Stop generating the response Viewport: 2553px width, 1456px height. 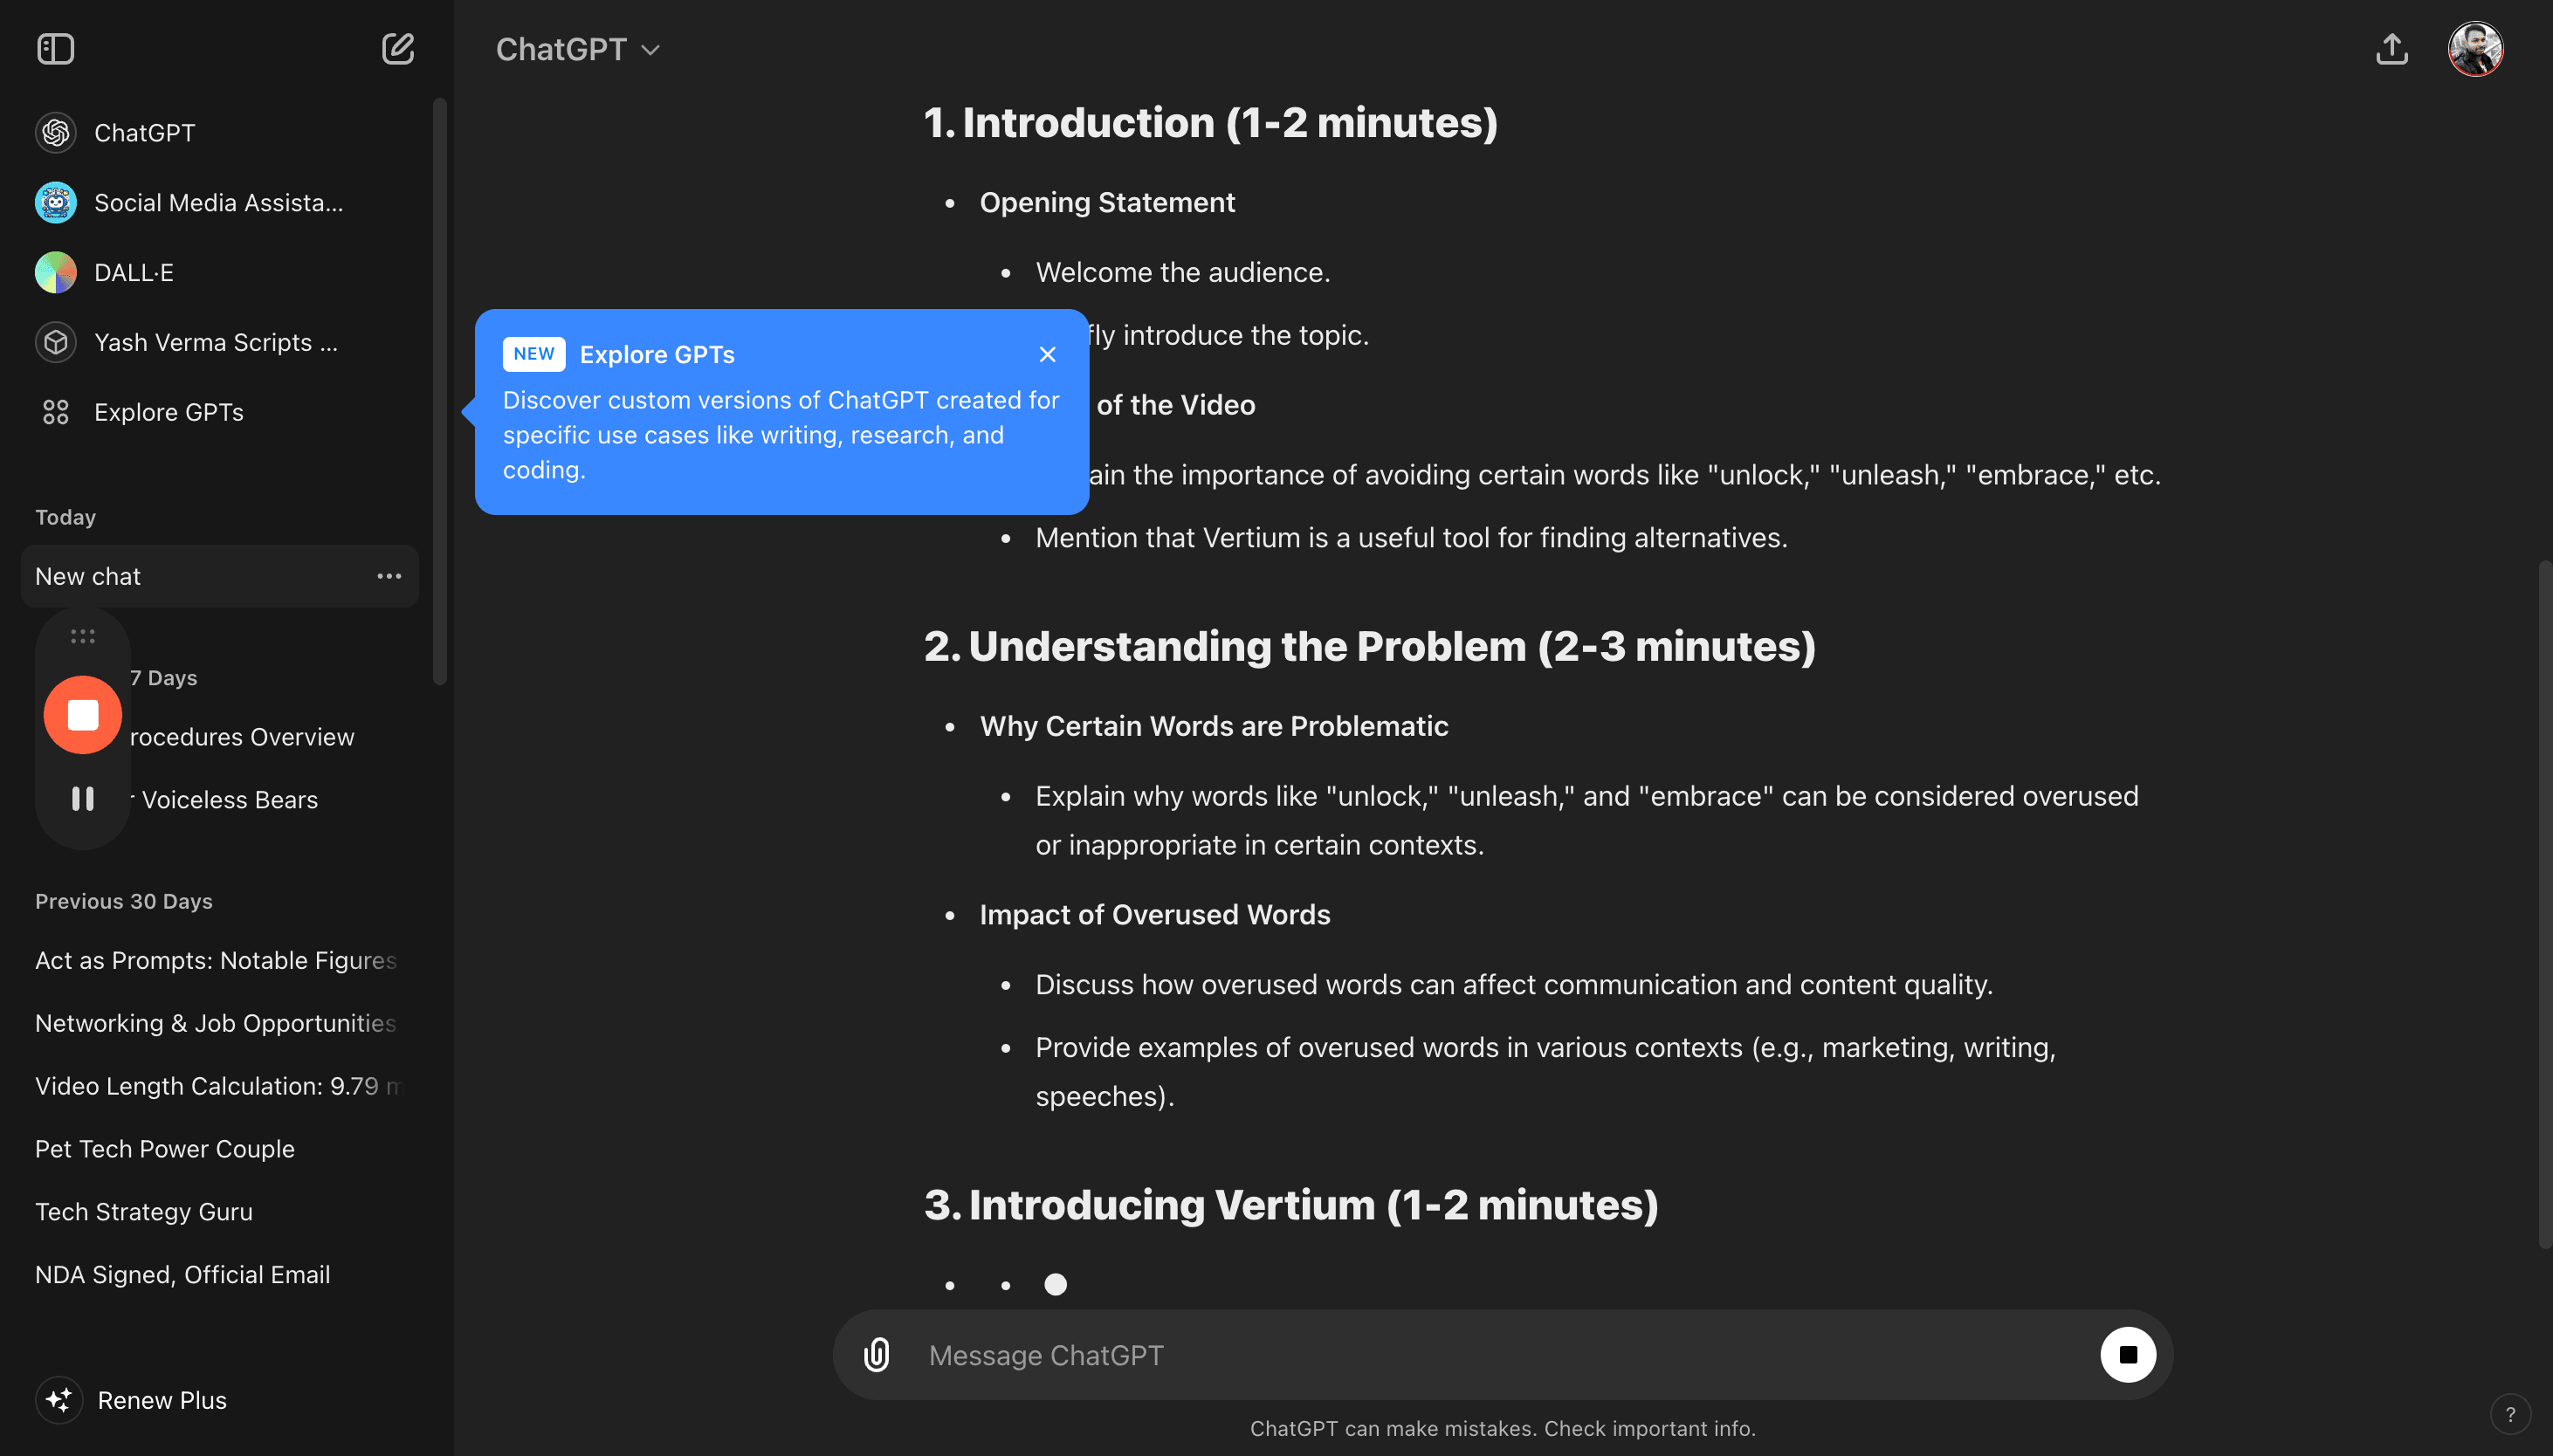click(2128, 1355)
